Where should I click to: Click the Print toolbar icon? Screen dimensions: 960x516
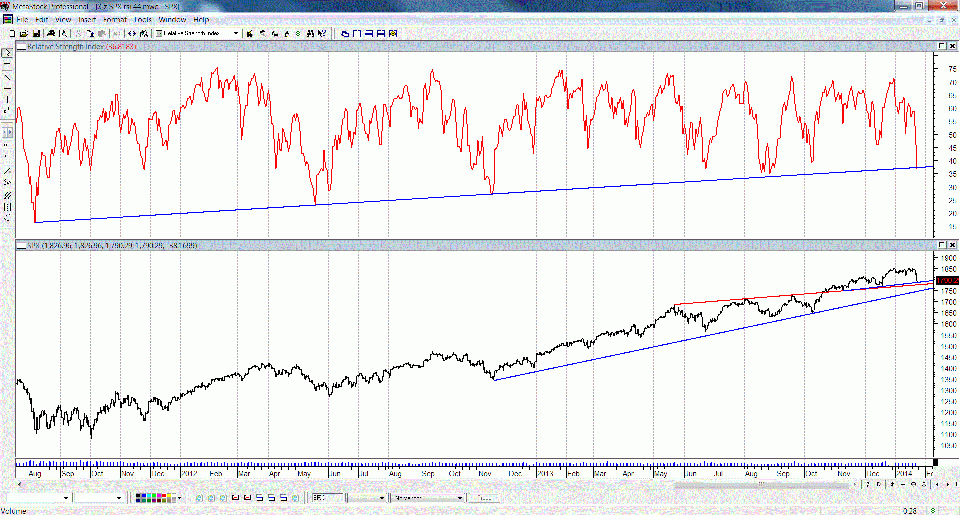coord(52,34)
